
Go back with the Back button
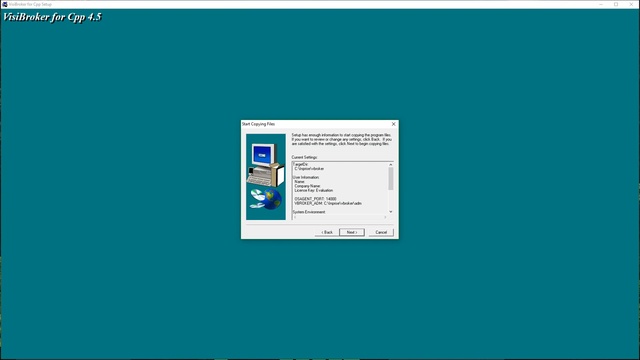point(327,232)
